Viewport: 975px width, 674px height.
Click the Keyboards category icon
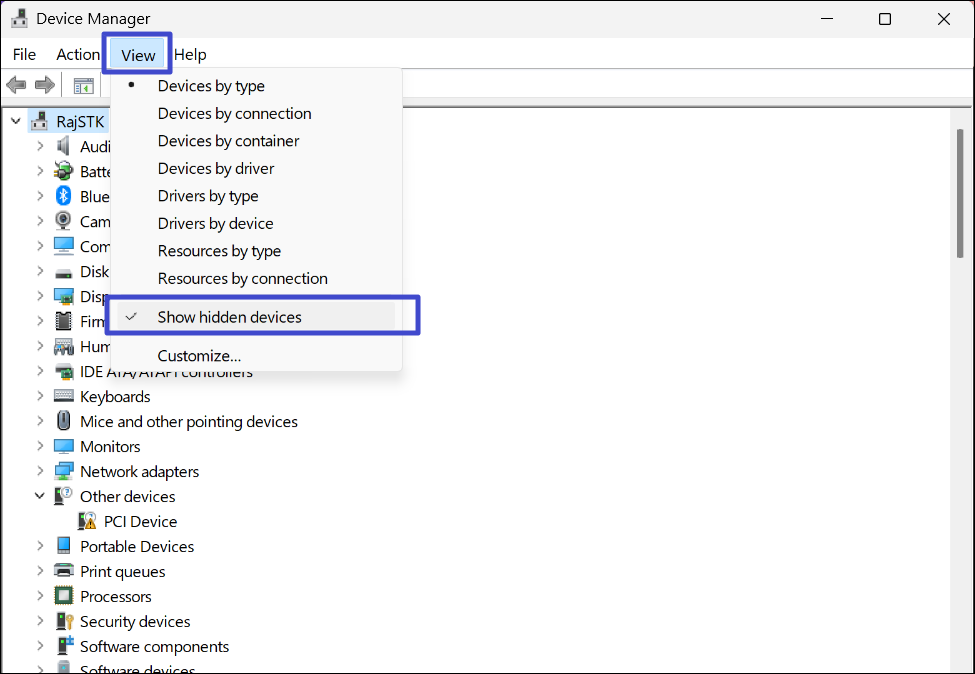pyautogui.click(x=63, y=395)
